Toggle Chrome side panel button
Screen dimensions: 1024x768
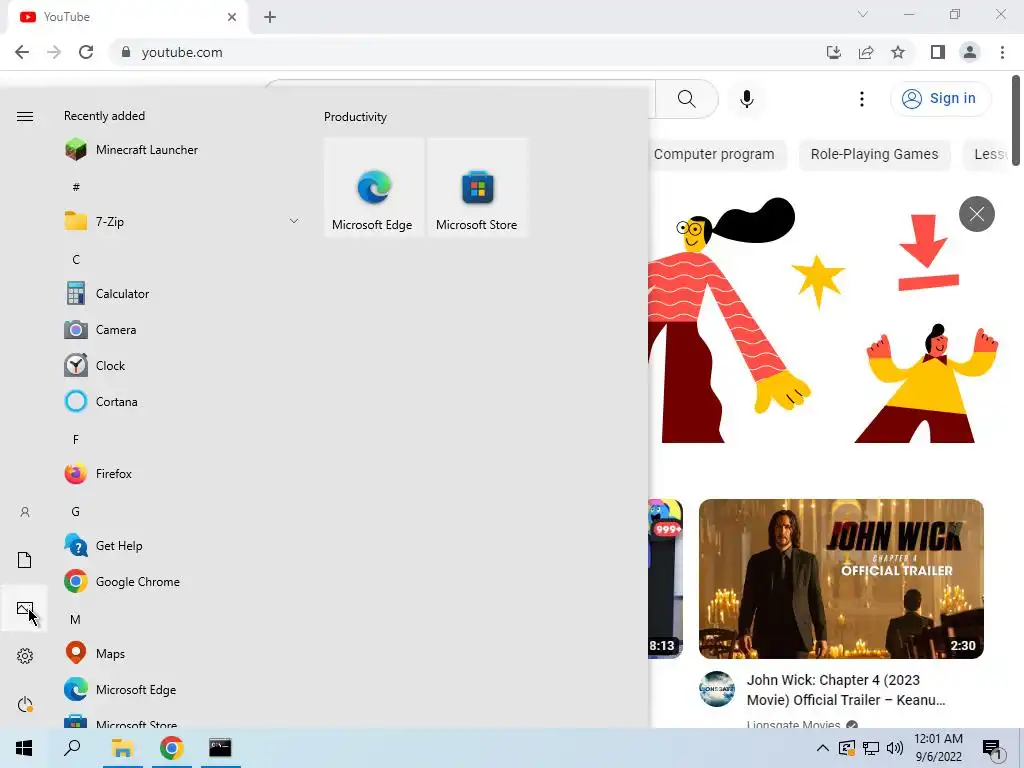click(938, 52)
